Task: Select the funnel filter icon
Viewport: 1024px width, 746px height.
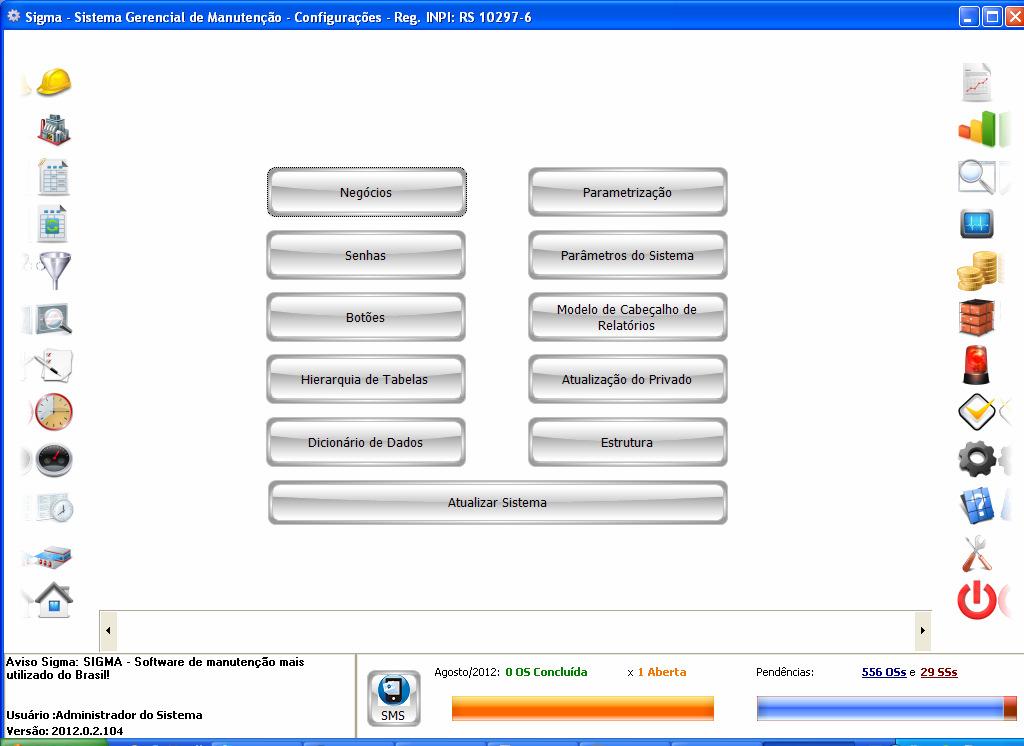Action: point(55,270)
